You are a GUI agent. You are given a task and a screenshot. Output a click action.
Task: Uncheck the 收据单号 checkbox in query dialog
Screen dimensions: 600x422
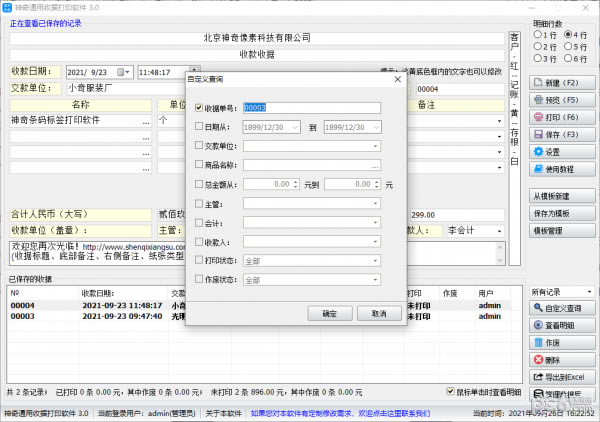[x=199, y=108]
